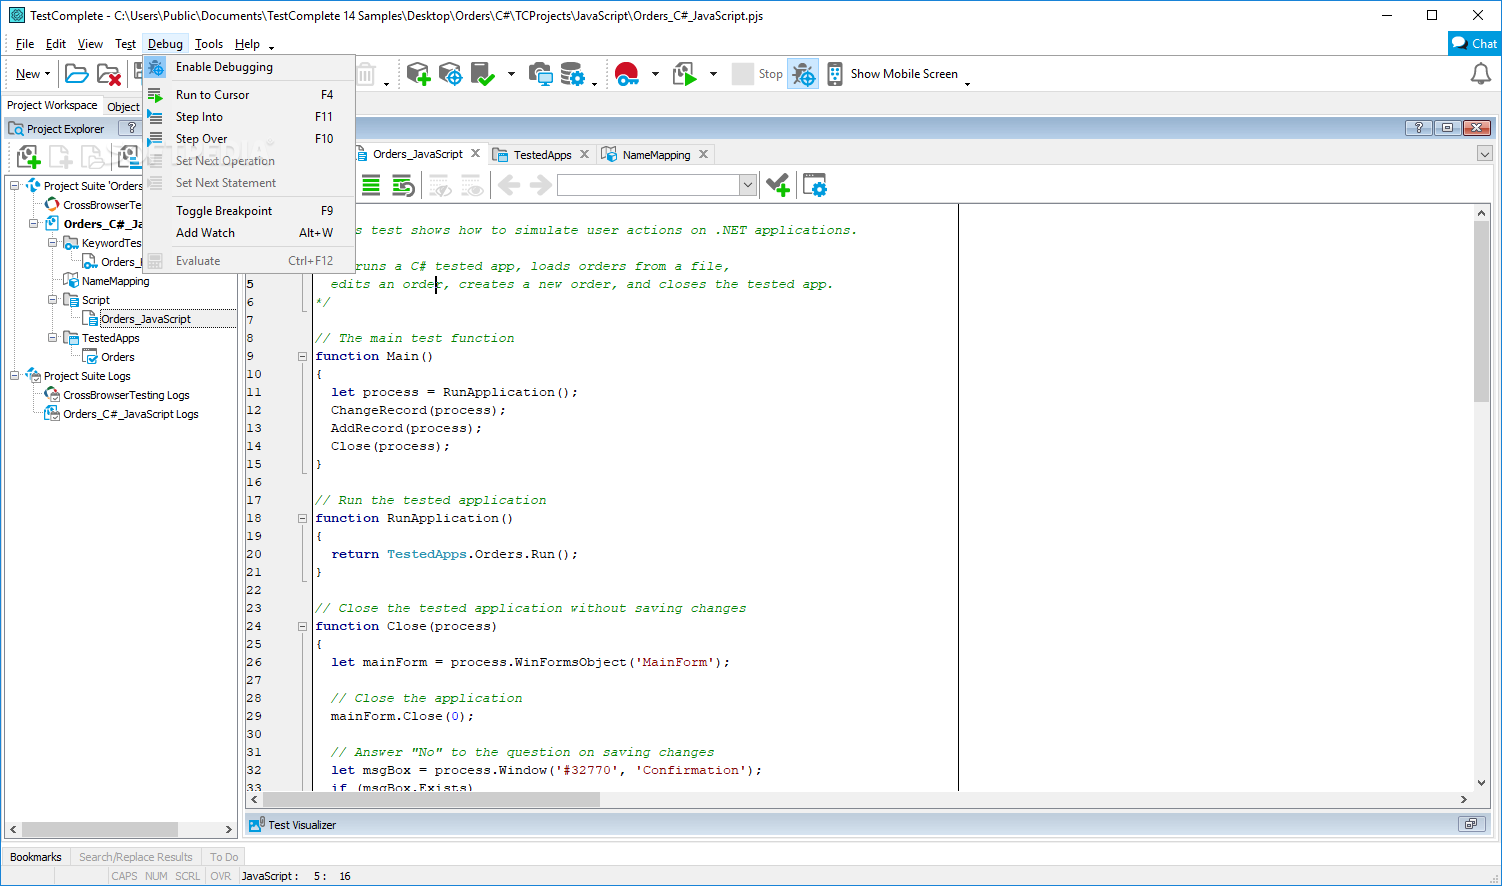Collapse the Project Suite 'Orders' tree node
Image resolution: width=1502 pixels, height=886 pixels.
click(x=15, y=186)
